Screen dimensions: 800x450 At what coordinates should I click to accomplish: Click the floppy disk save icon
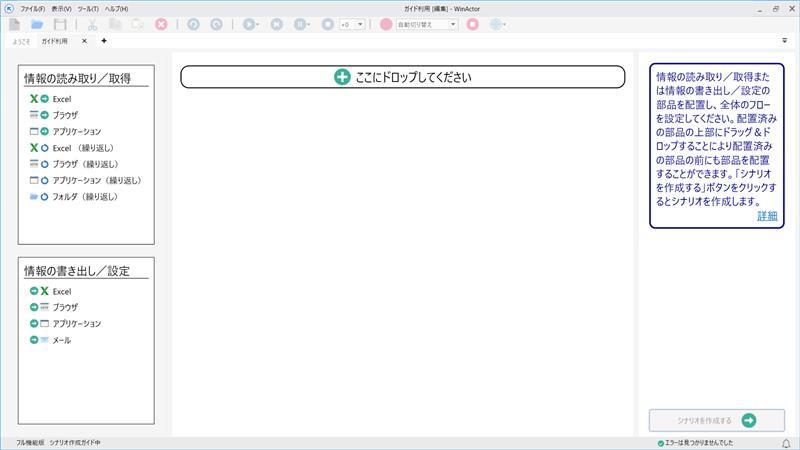pos(60,24)
